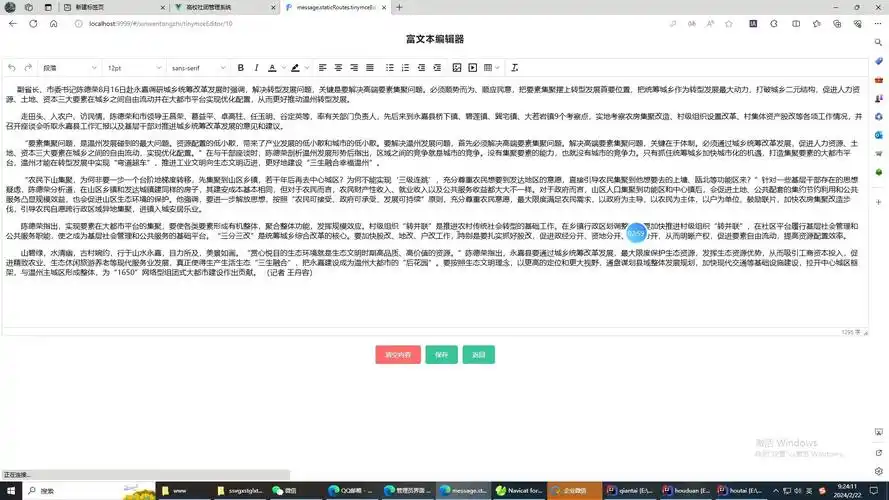Toggle bulleted list
The width and height of the screenshot is (889, 500).
tap(390, 67)
